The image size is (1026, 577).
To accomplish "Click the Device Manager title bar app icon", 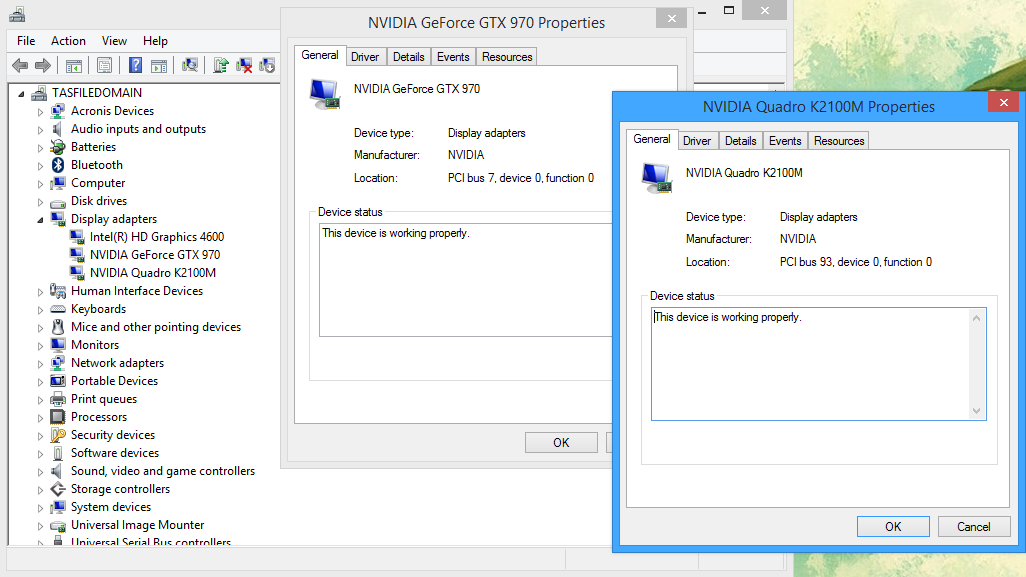I will pyautogui.click(x=17, y=13).
